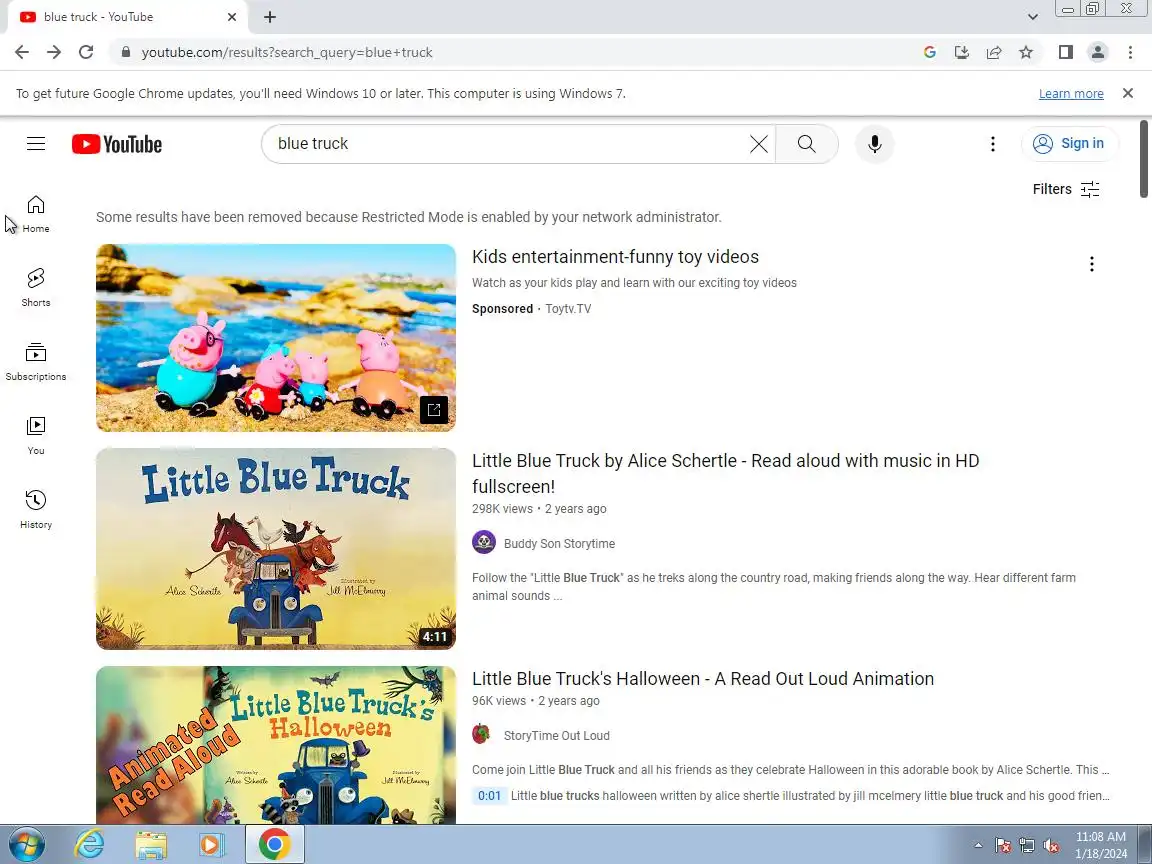The height and width of the screenshot is (864, 1152).
Task: Close the blue truck - YouTube tab
Action: coord(231,17)
